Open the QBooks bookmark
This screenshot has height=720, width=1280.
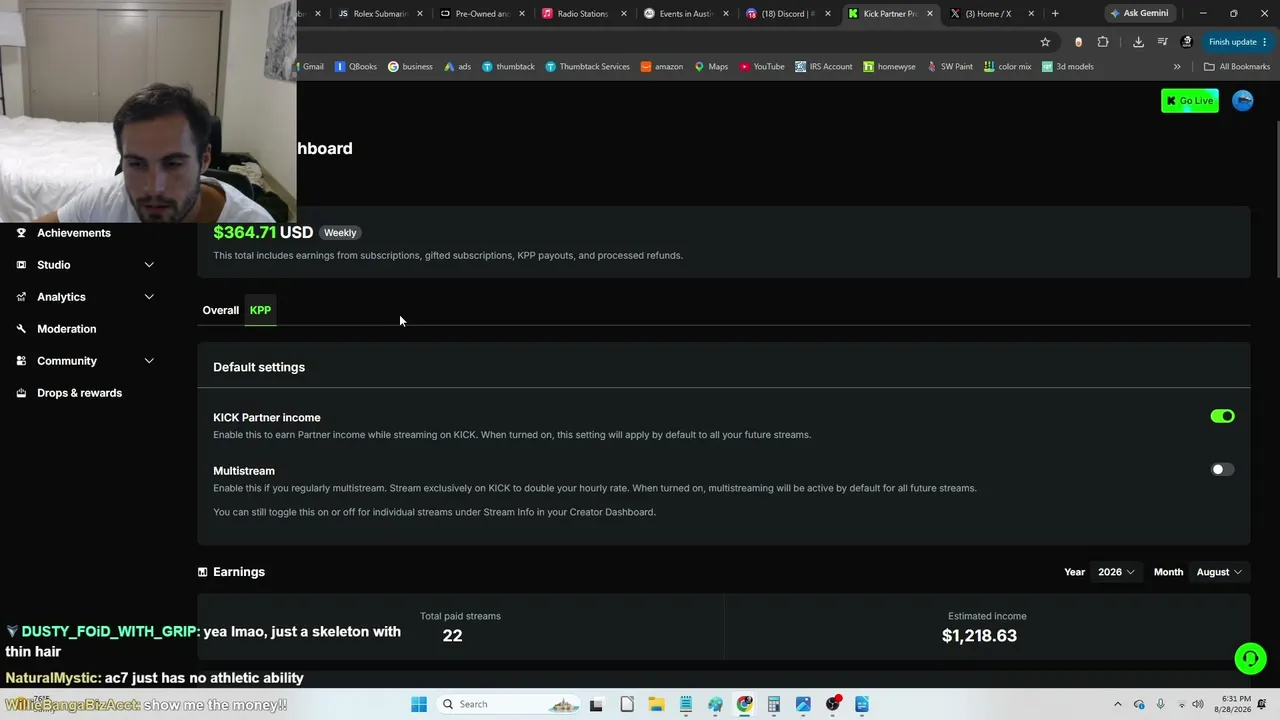click(356, 67)
